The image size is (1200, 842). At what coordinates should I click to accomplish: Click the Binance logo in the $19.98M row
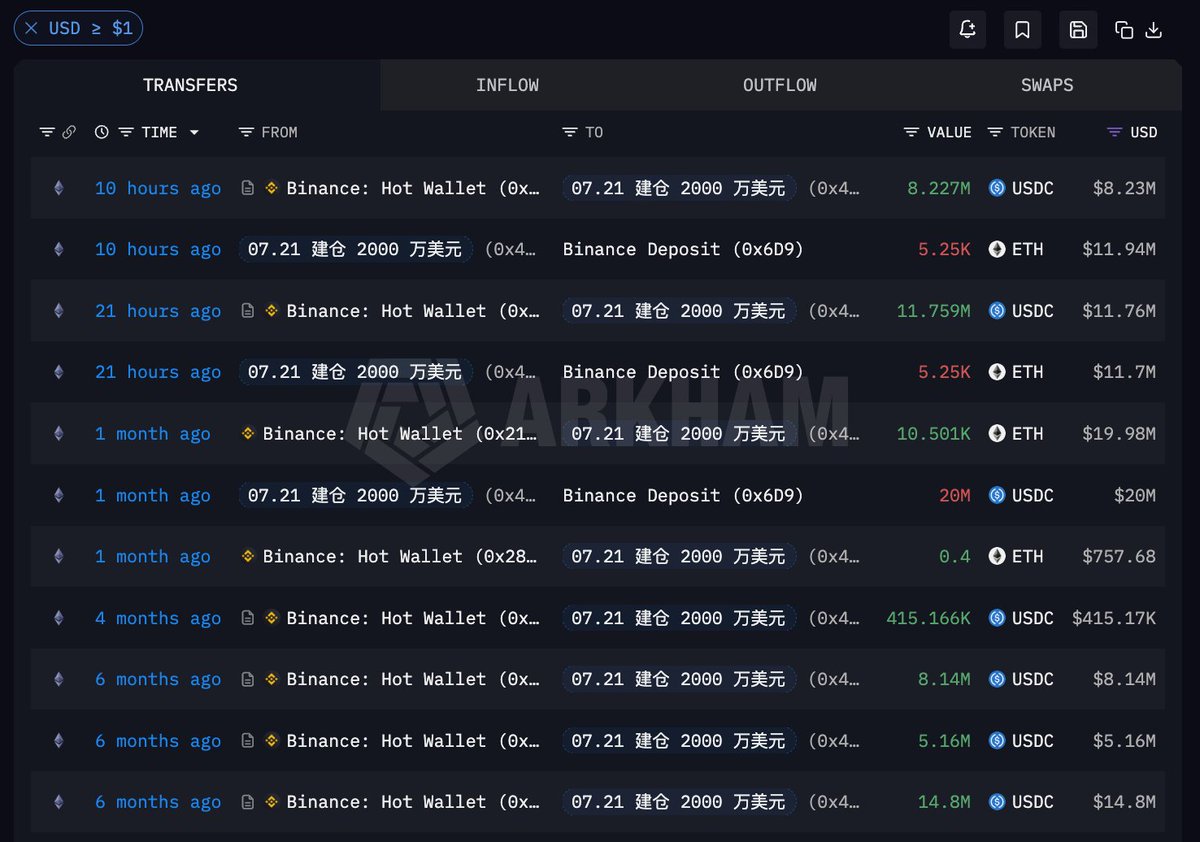(x=248, y=433)
